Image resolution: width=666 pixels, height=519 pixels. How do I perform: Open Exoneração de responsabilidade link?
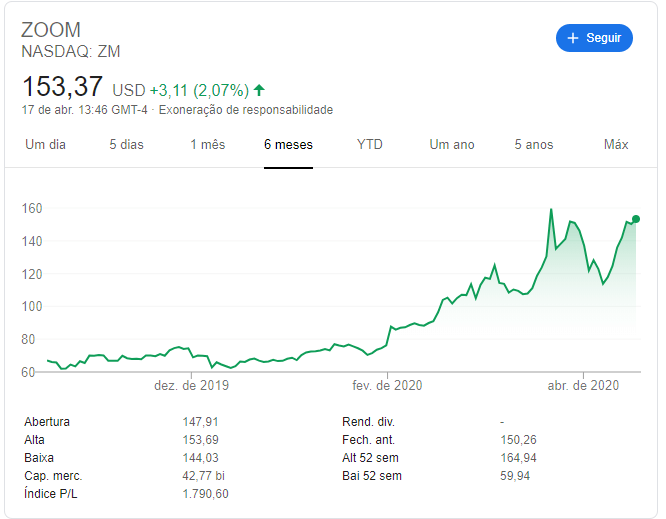pos(246,110)
